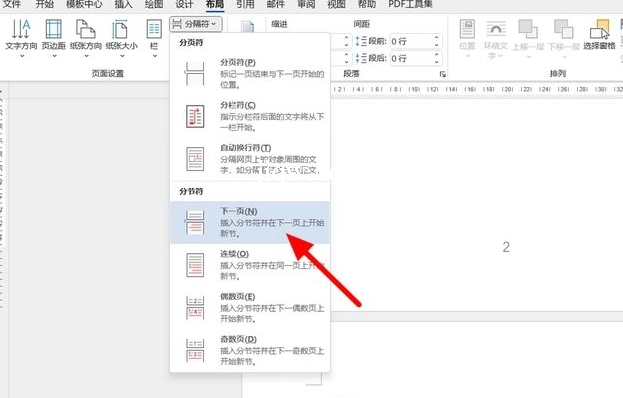Open the 纸张方向 orientation tool
The height and width of the screenshot is (398, 623).
(86, 39)
